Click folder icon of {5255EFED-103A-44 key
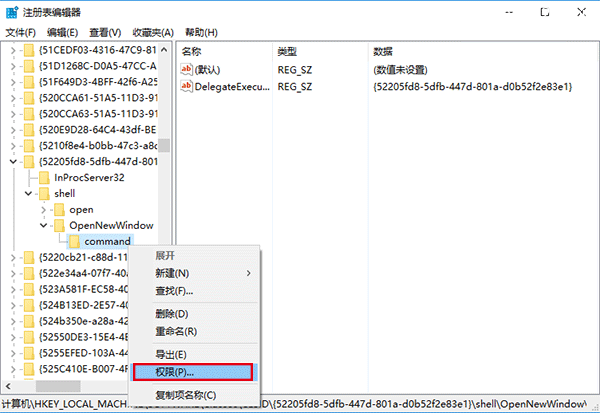This screenshot has height=413, width=600. [x=29, y=353]
